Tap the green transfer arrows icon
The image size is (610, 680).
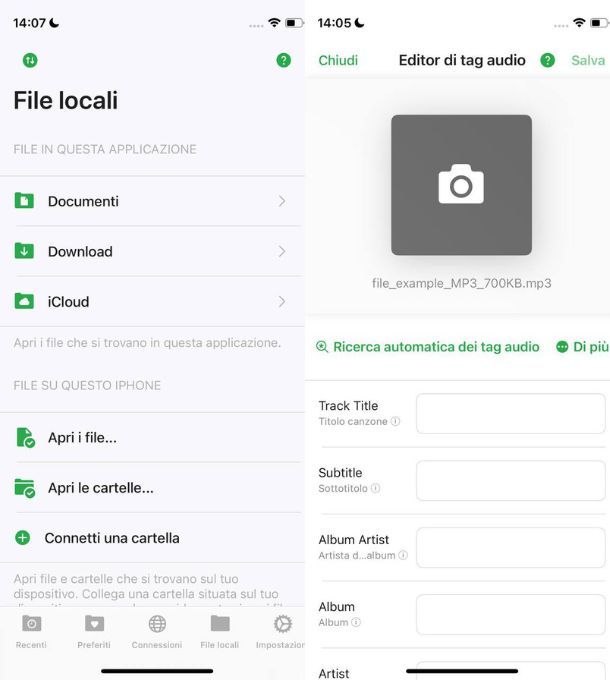(x=30, y=60)
